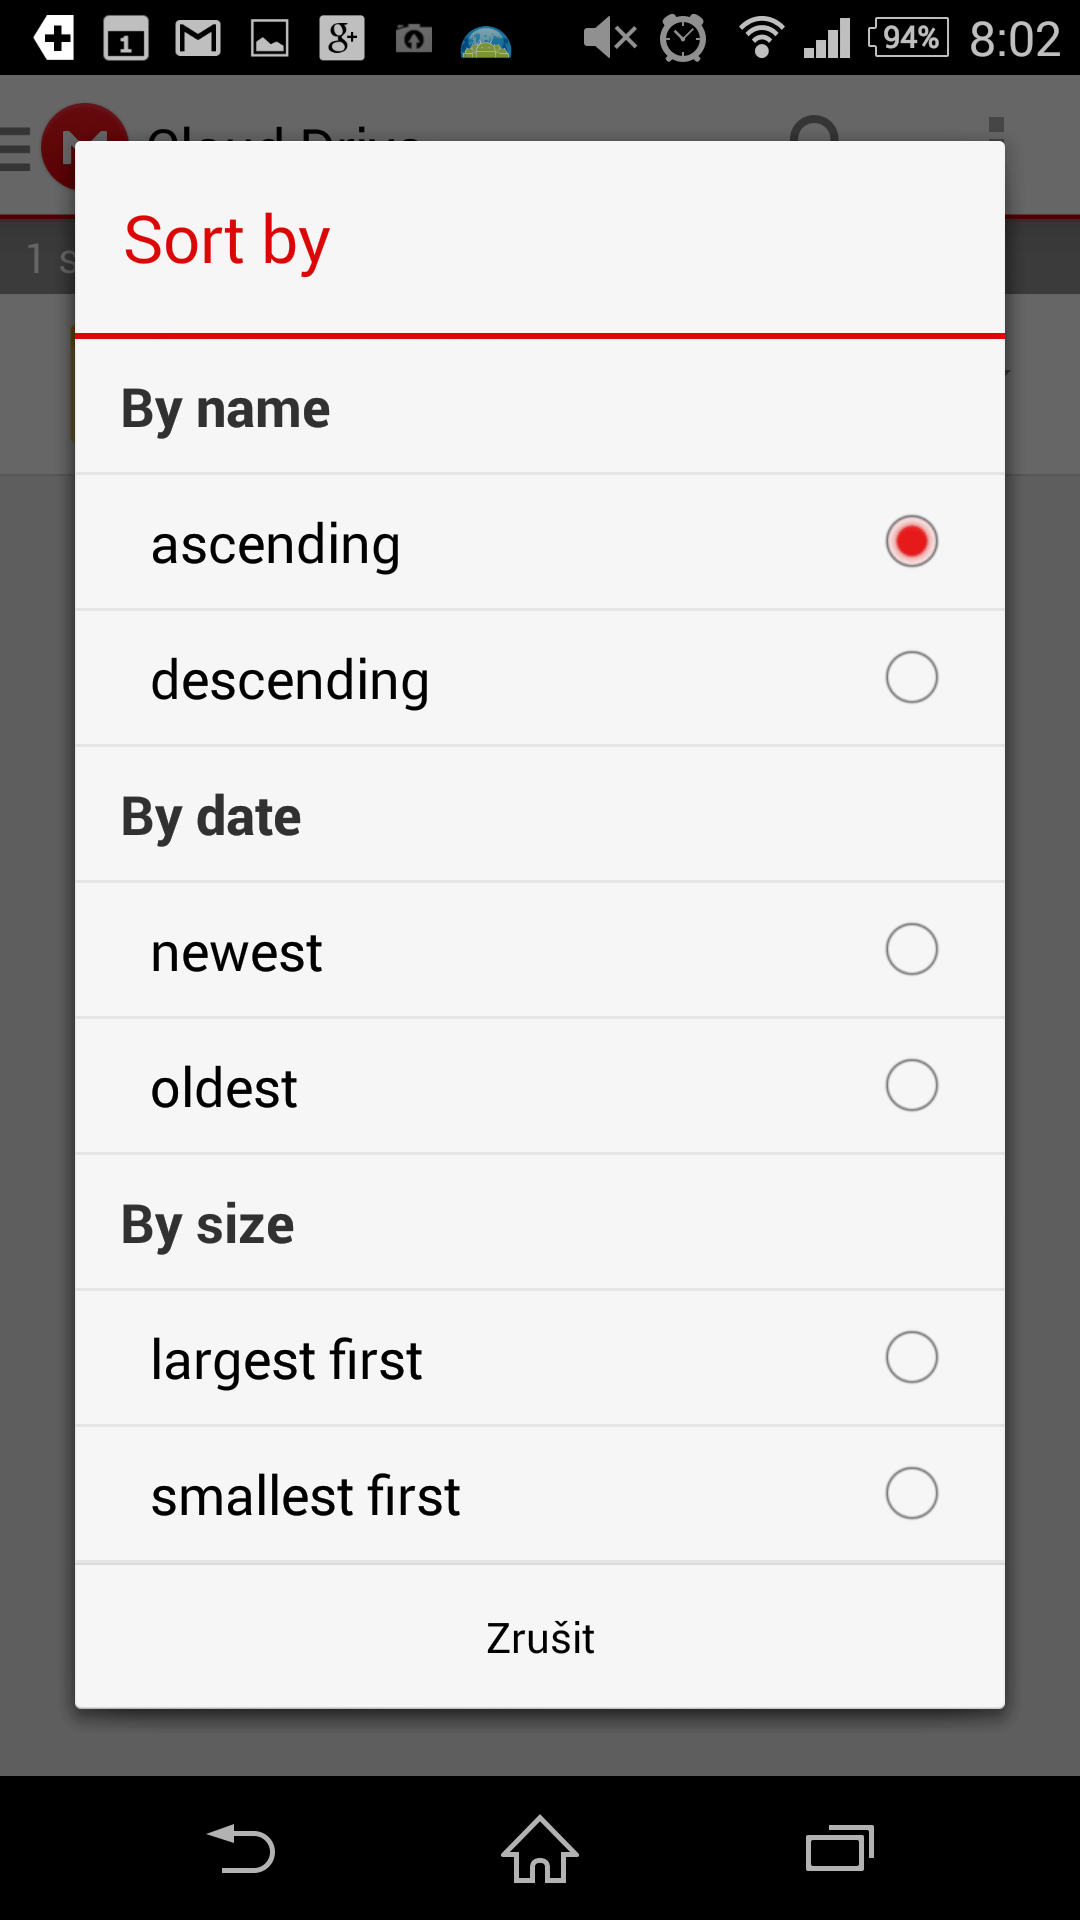This screenshot has width=1080, height=1920.
Task: Select the descending radio button
Action: [911, 677]
